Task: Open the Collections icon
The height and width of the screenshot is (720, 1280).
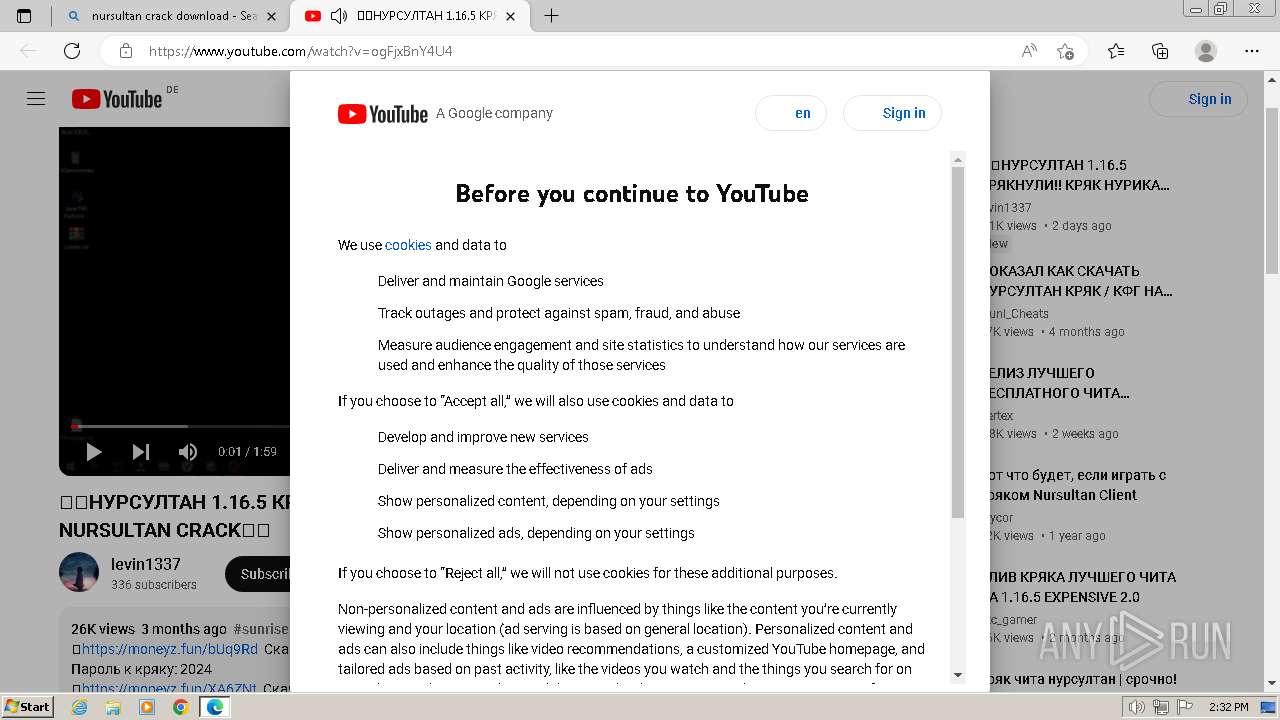Action: (x=1160, y=51)
